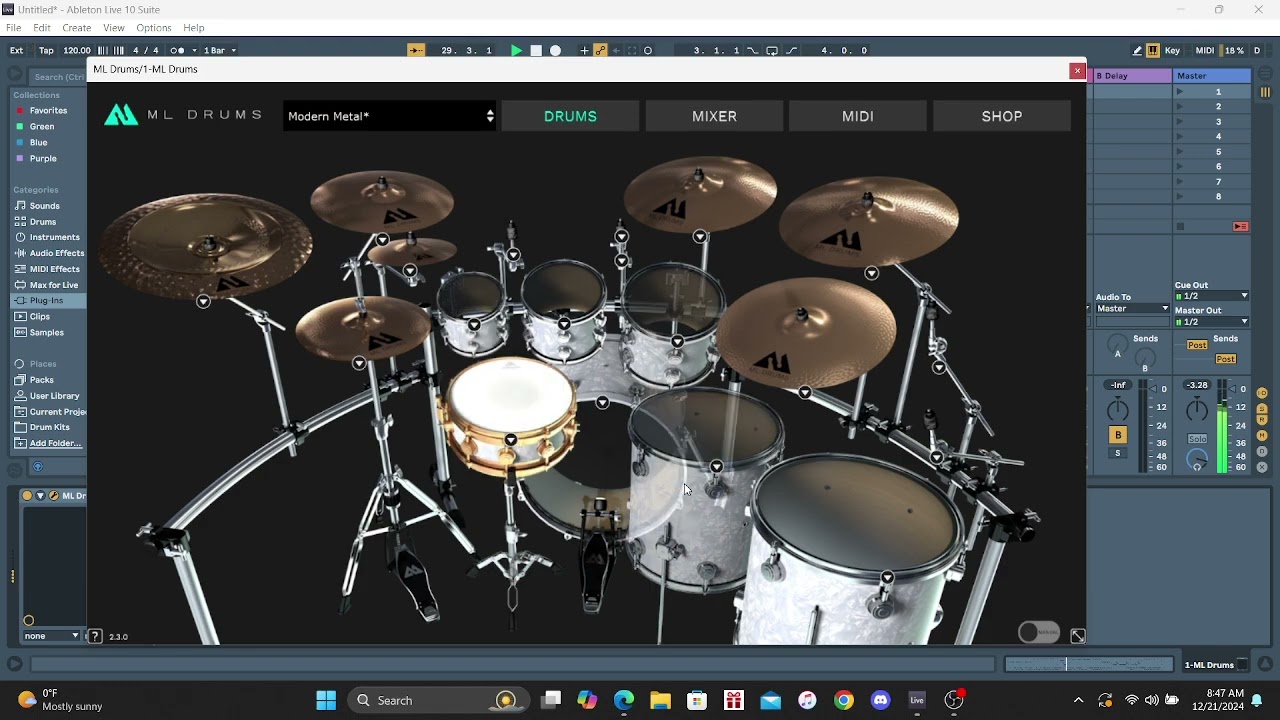
Task: Open the kick drum options arrow
Action: pos(602,402)
